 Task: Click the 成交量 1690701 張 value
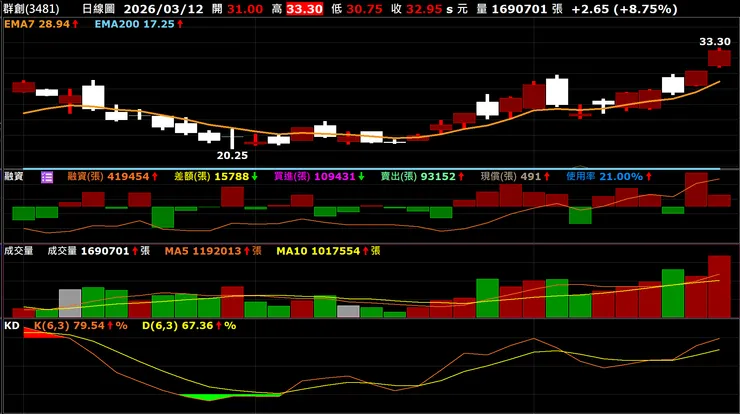pos(99,251)
